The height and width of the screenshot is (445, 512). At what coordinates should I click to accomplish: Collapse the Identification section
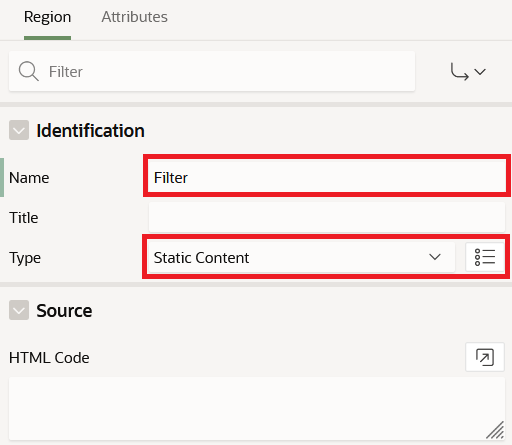pyautogui.click(x=19, y=130)
